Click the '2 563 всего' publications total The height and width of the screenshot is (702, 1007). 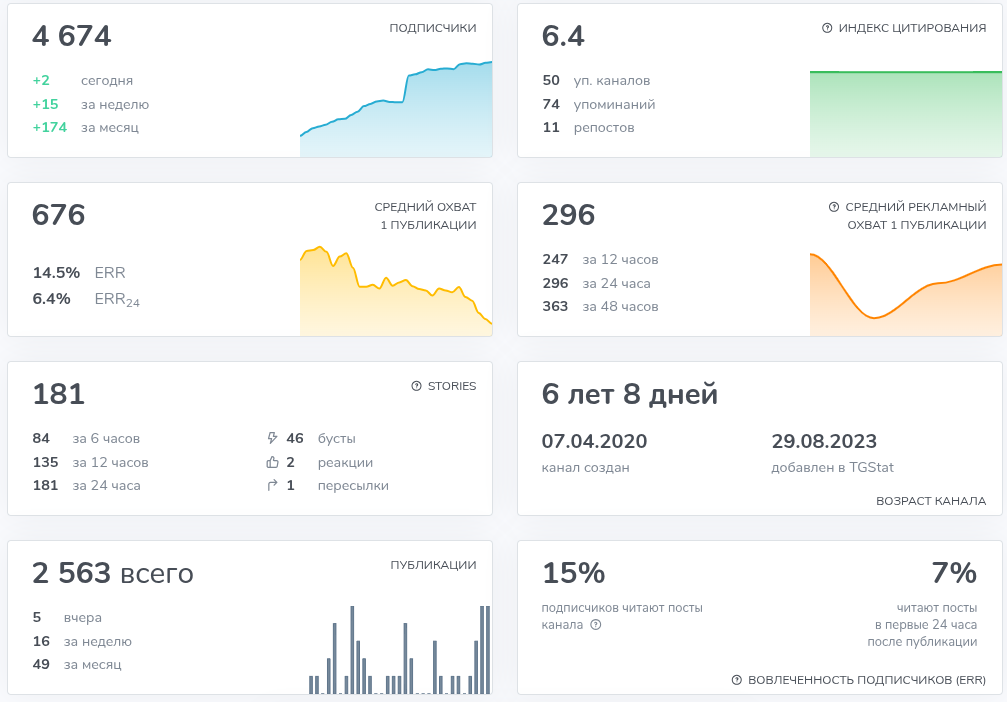coord(113,573)
